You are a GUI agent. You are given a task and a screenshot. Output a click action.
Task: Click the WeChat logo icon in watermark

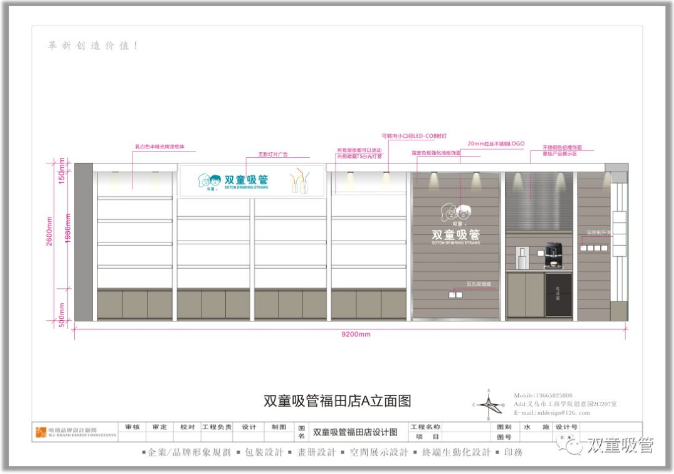[571, 446]
